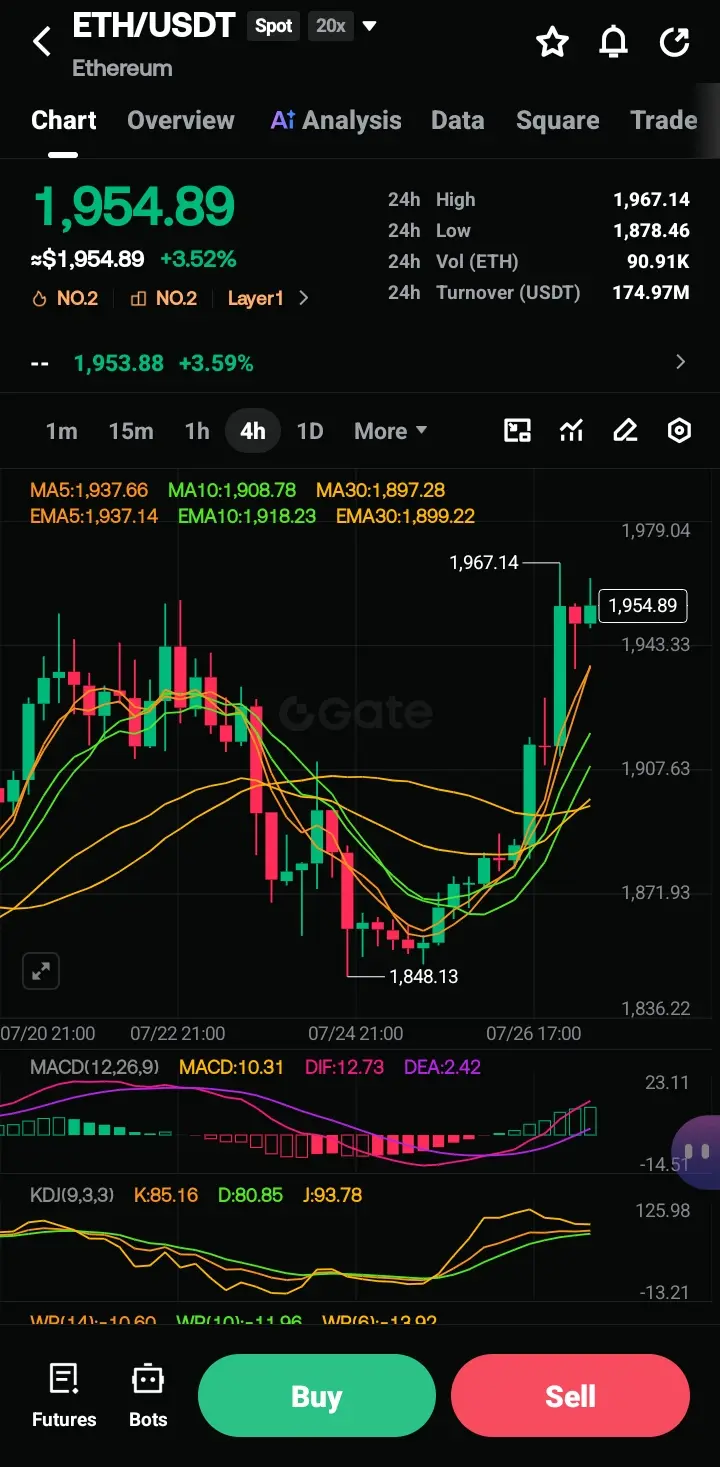Select the 4h timeframe
This screenshot has height=1467, width=720.
coord(253,431)
